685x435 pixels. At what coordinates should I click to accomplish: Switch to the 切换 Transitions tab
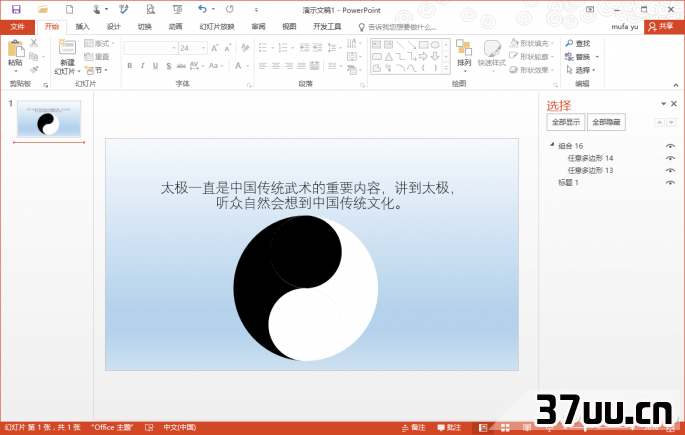point(144,27)
